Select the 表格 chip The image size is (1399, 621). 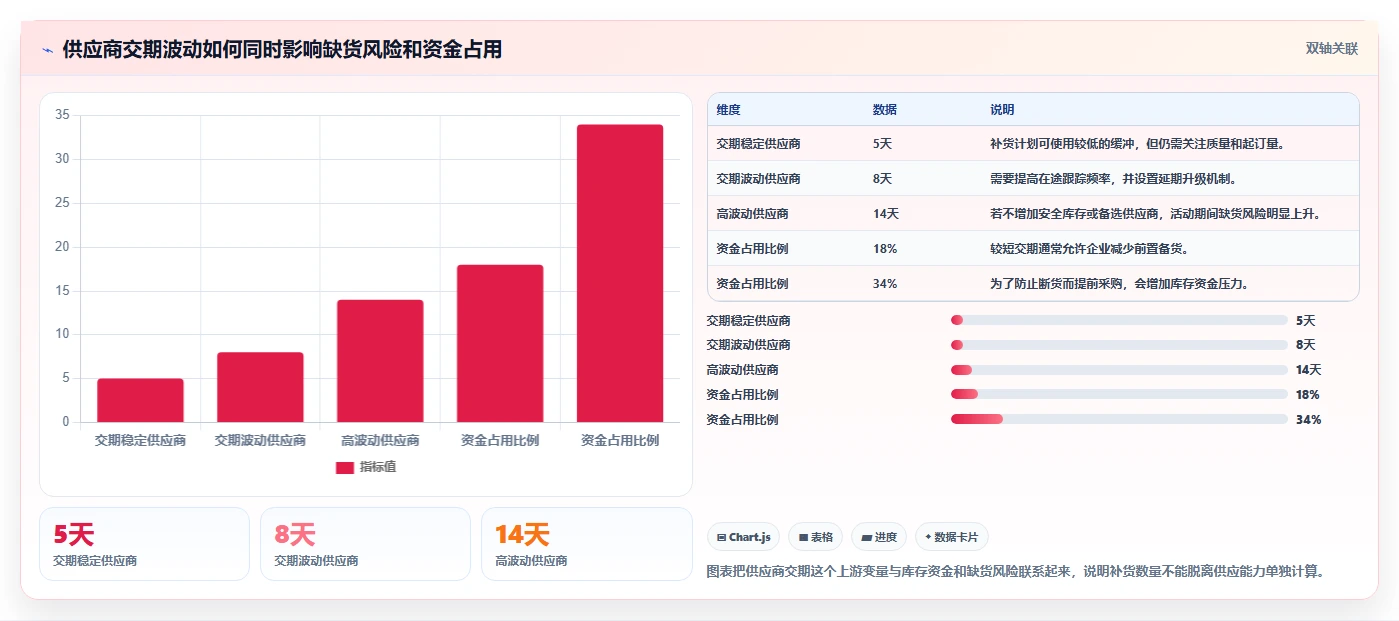pos(815,537)
